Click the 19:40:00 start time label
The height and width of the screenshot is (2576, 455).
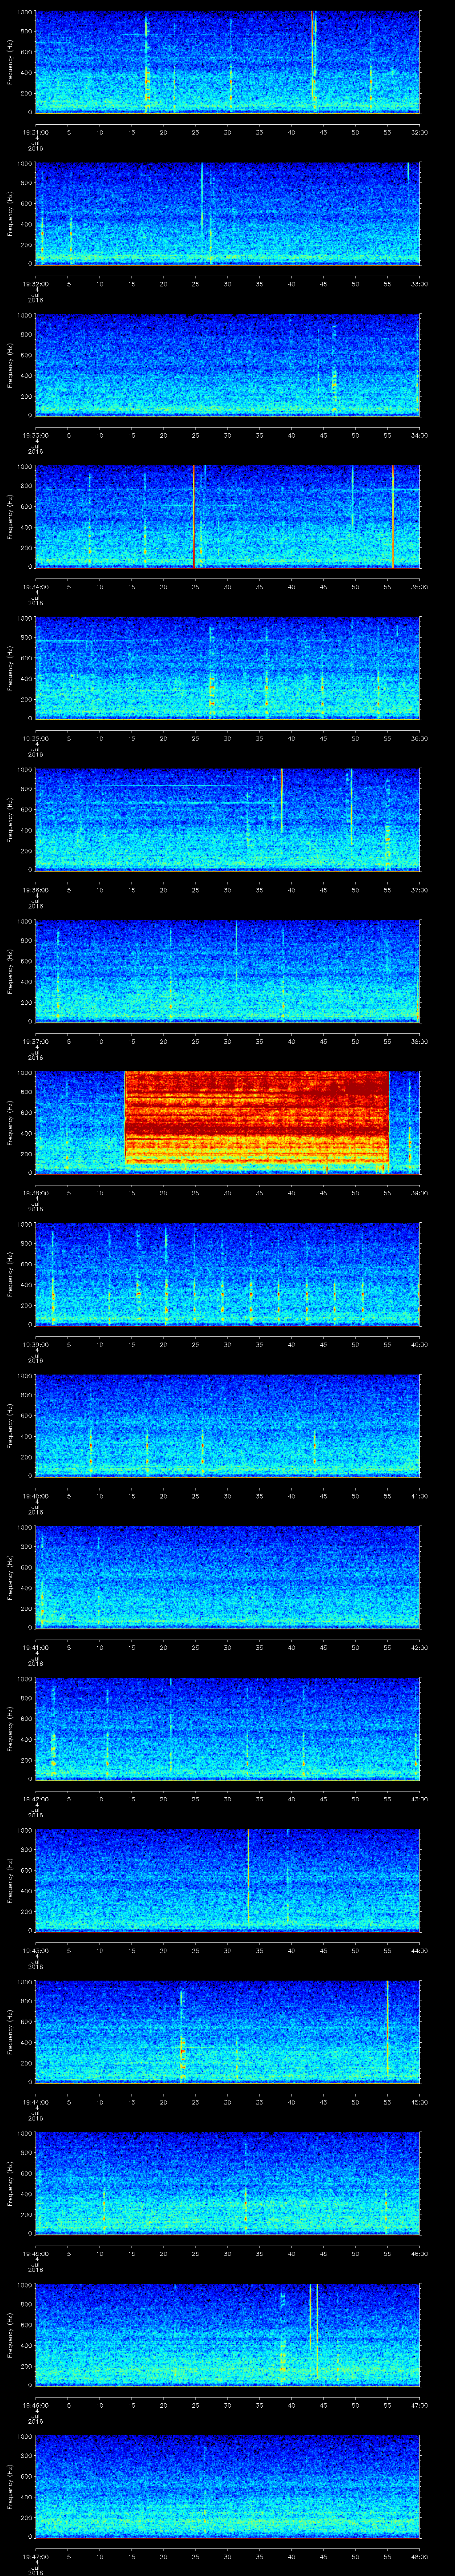click(x=36, y=1495)
